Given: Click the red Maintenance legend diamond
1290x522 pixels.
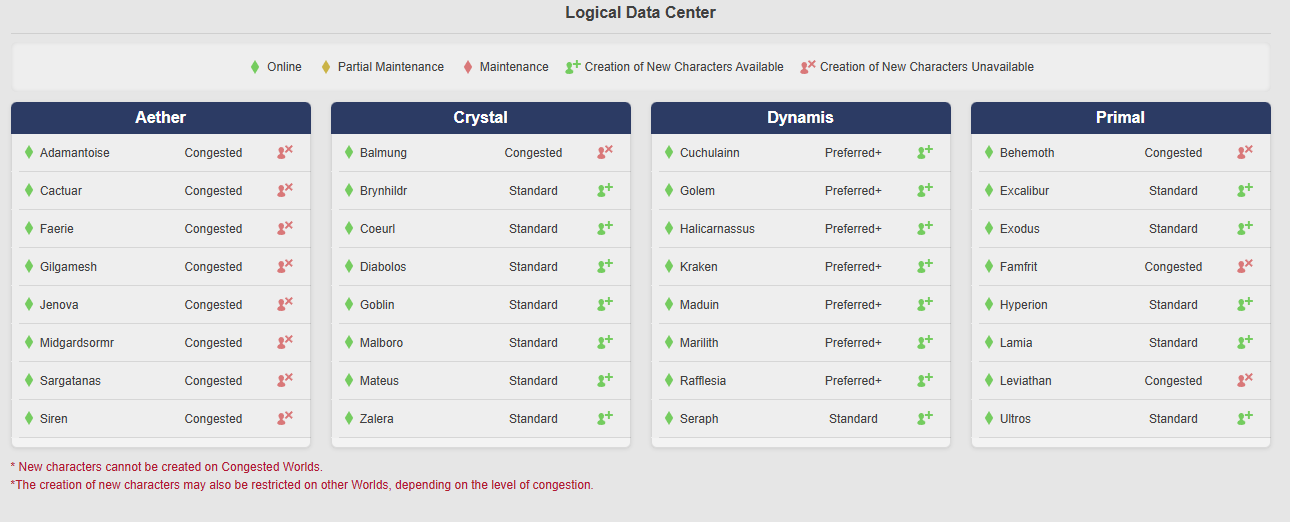Looking at the screenshot, I should [x=467, y=67].
